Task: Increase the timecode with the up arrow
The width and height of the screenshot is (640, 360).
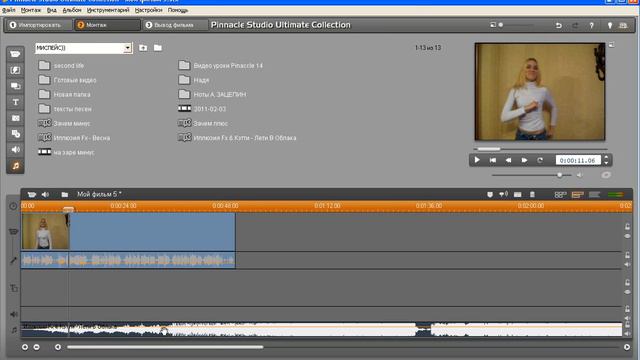Action: (606, 157)
